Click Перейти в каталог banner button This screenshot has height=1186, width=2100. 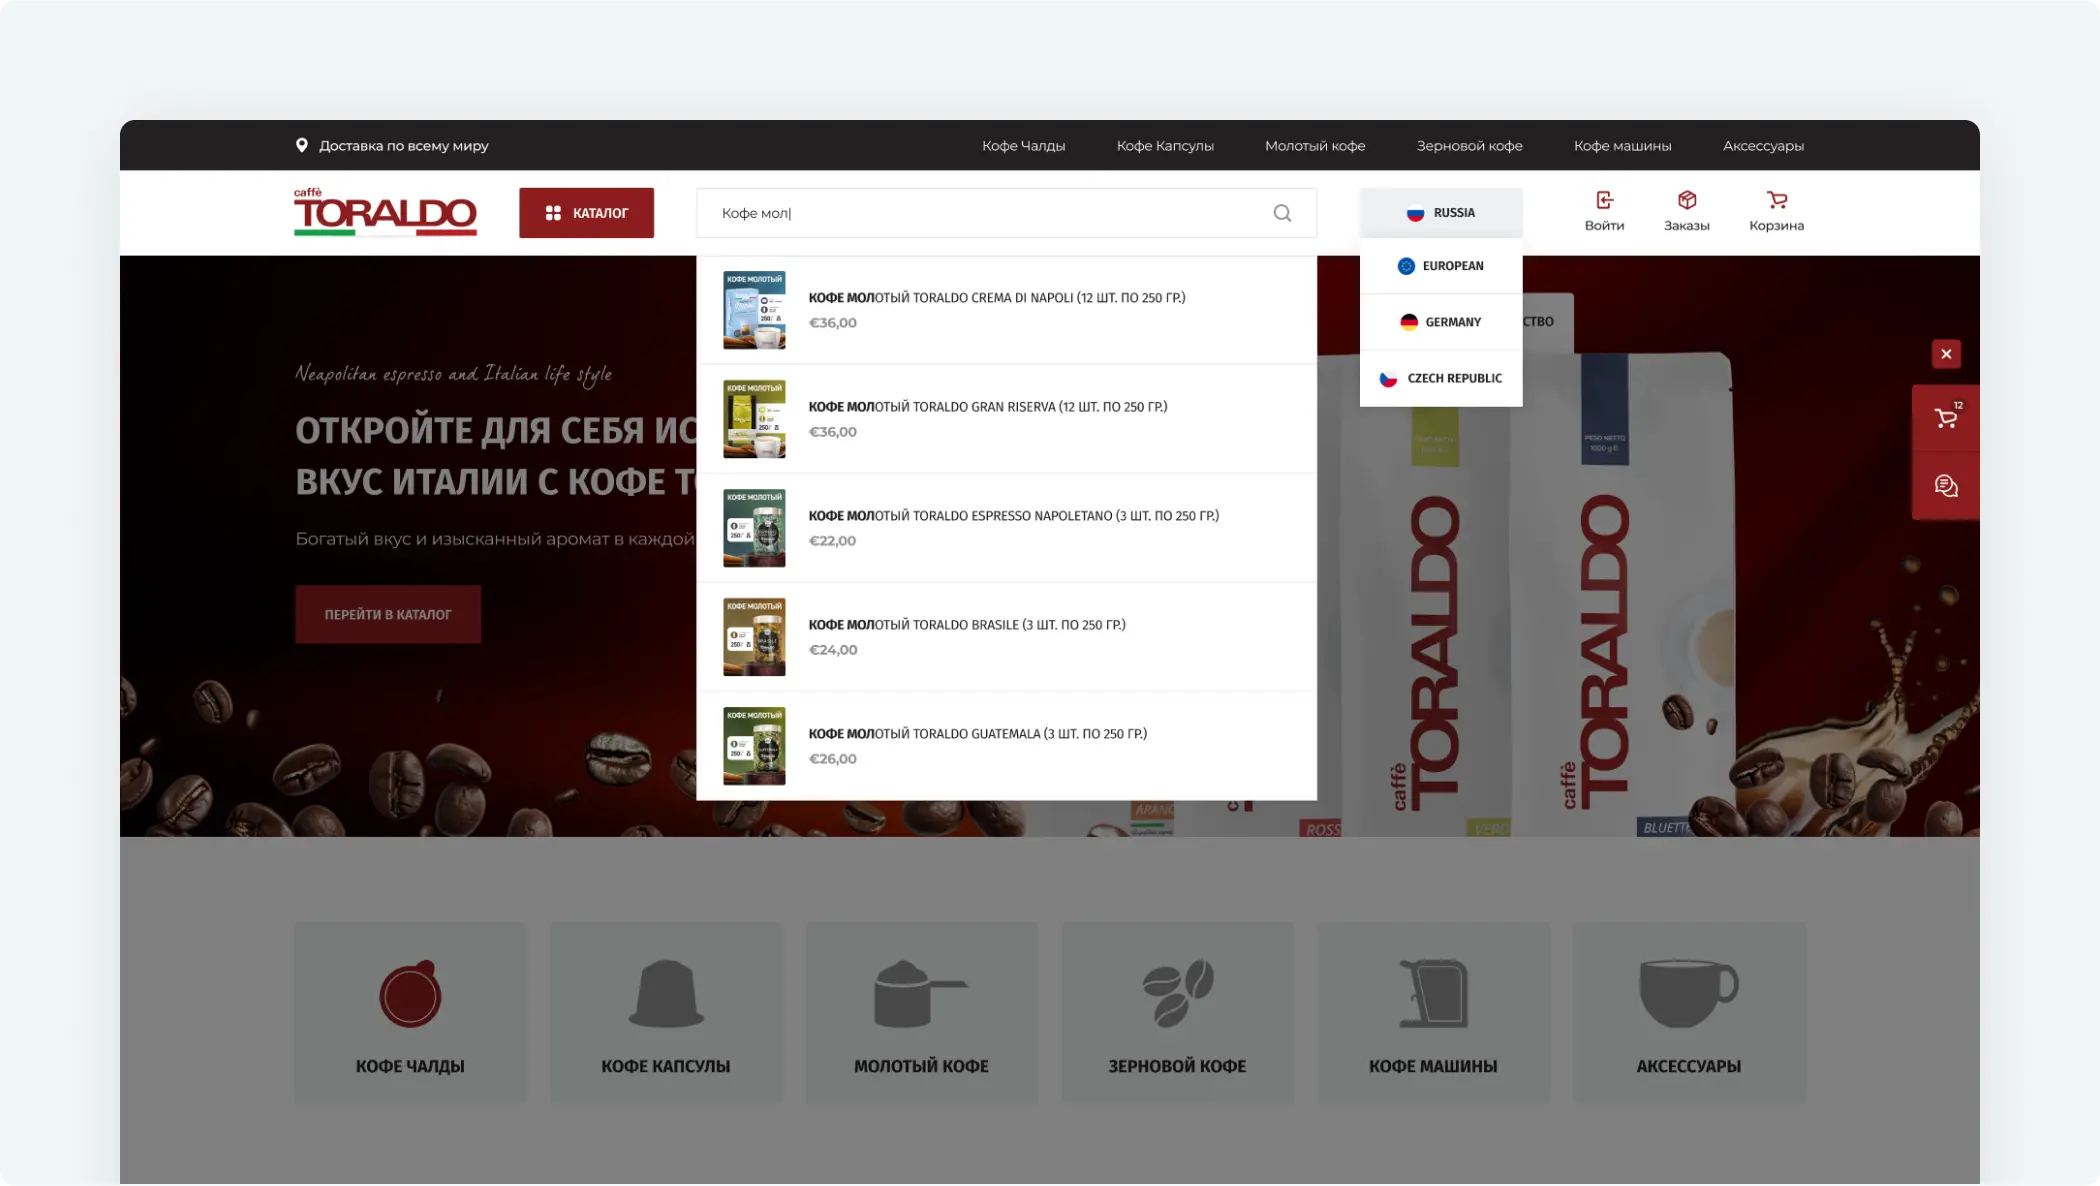(x=388, y=614)
